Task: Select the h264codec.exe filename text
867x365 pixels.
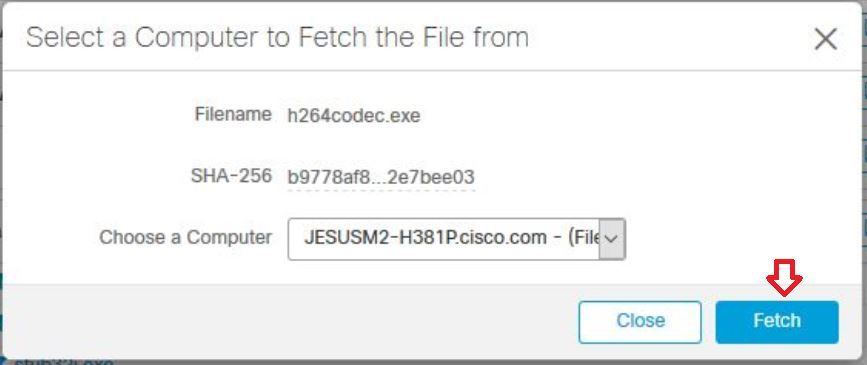Action: 354,116
